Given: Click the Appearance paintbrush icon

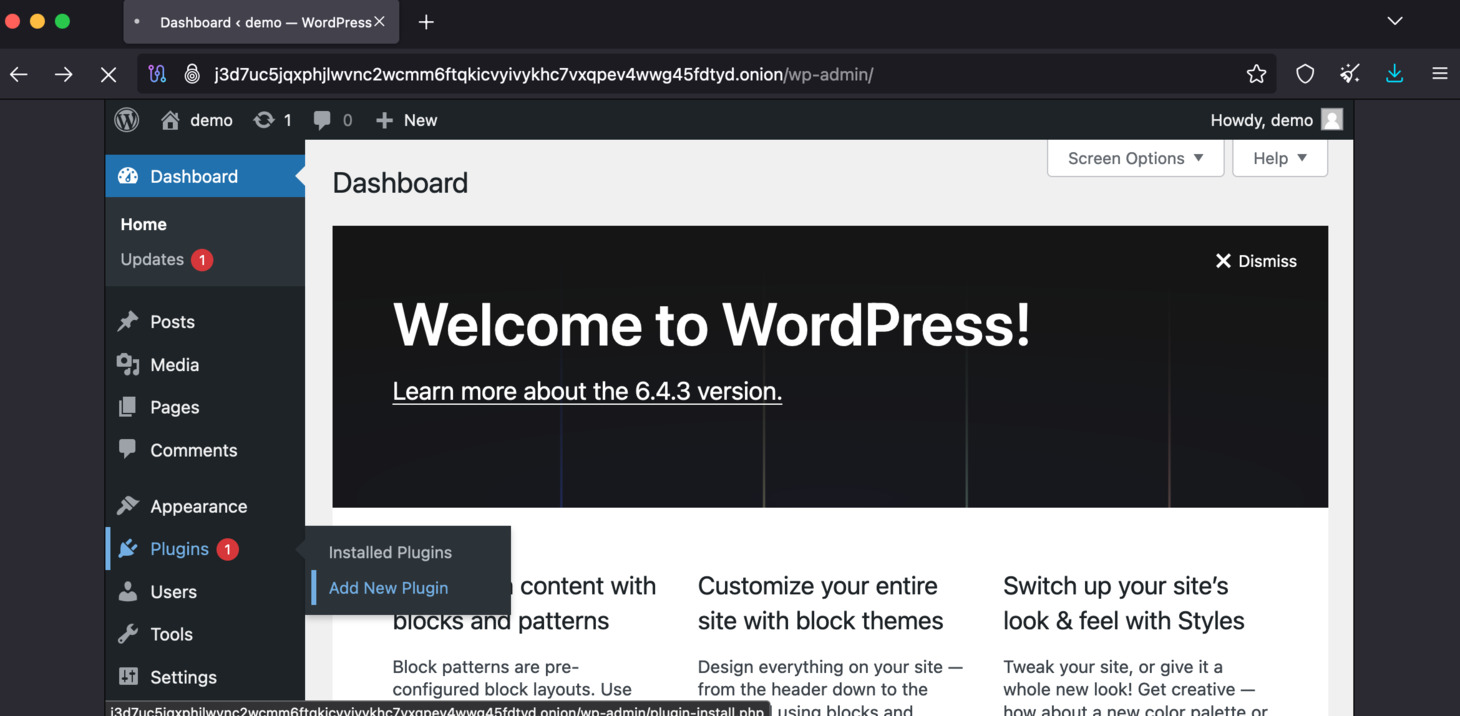Looking at the screenshot, I should [x=128, y=506].
